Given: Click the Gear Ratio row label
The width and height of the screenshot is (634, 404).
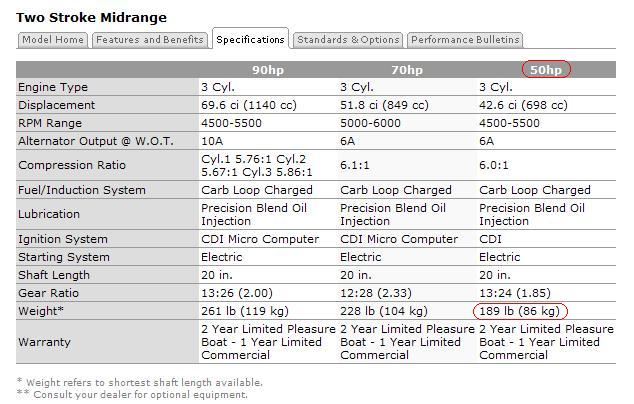Looking at the screenshot, I should point(48,293).
